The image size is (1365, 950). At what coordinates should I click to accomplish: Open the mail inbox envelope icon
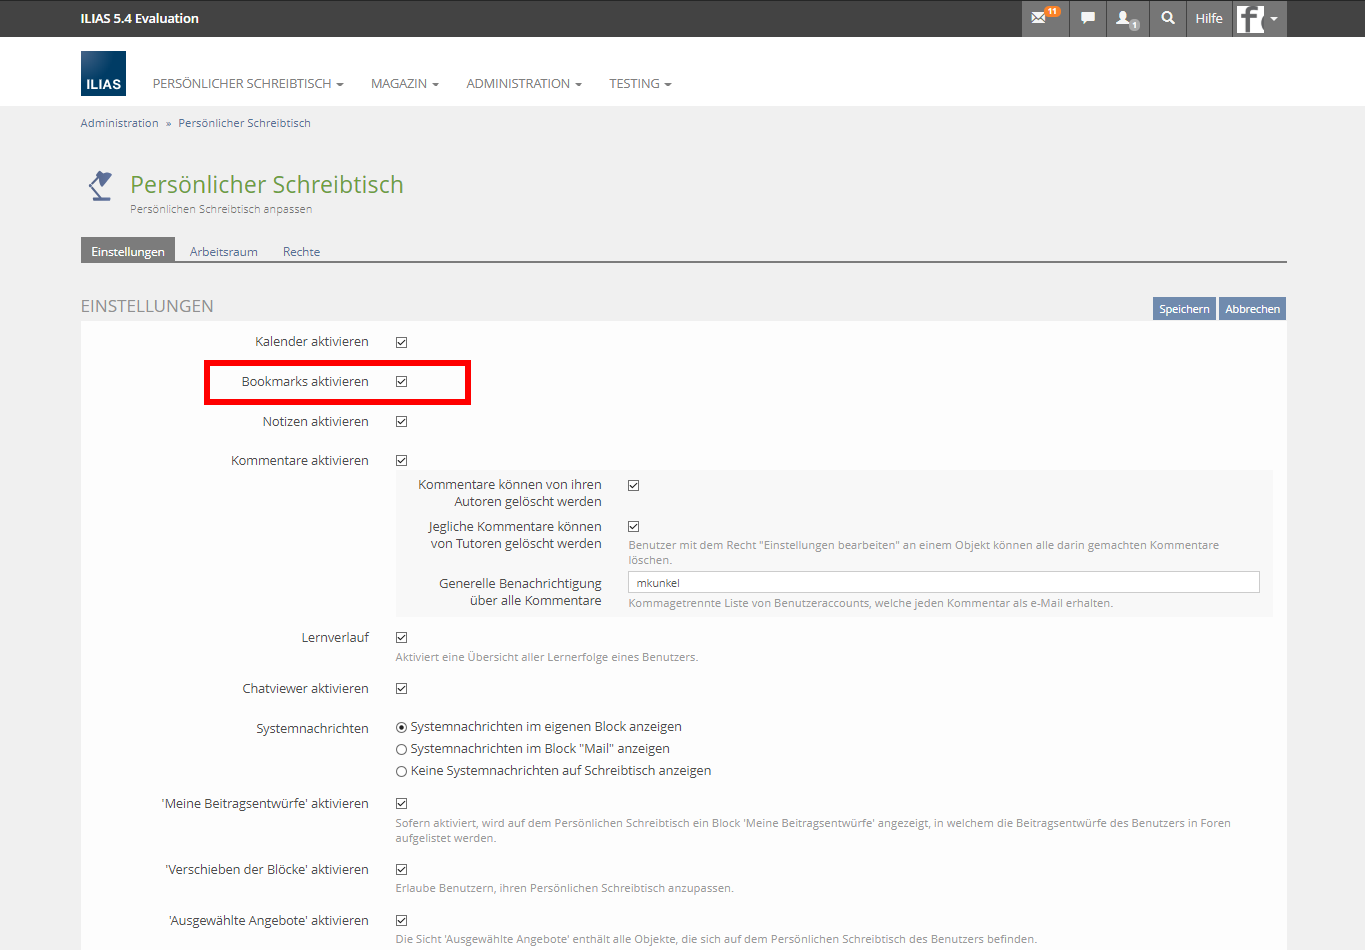pyautogui.click(x=1040, y=18)
